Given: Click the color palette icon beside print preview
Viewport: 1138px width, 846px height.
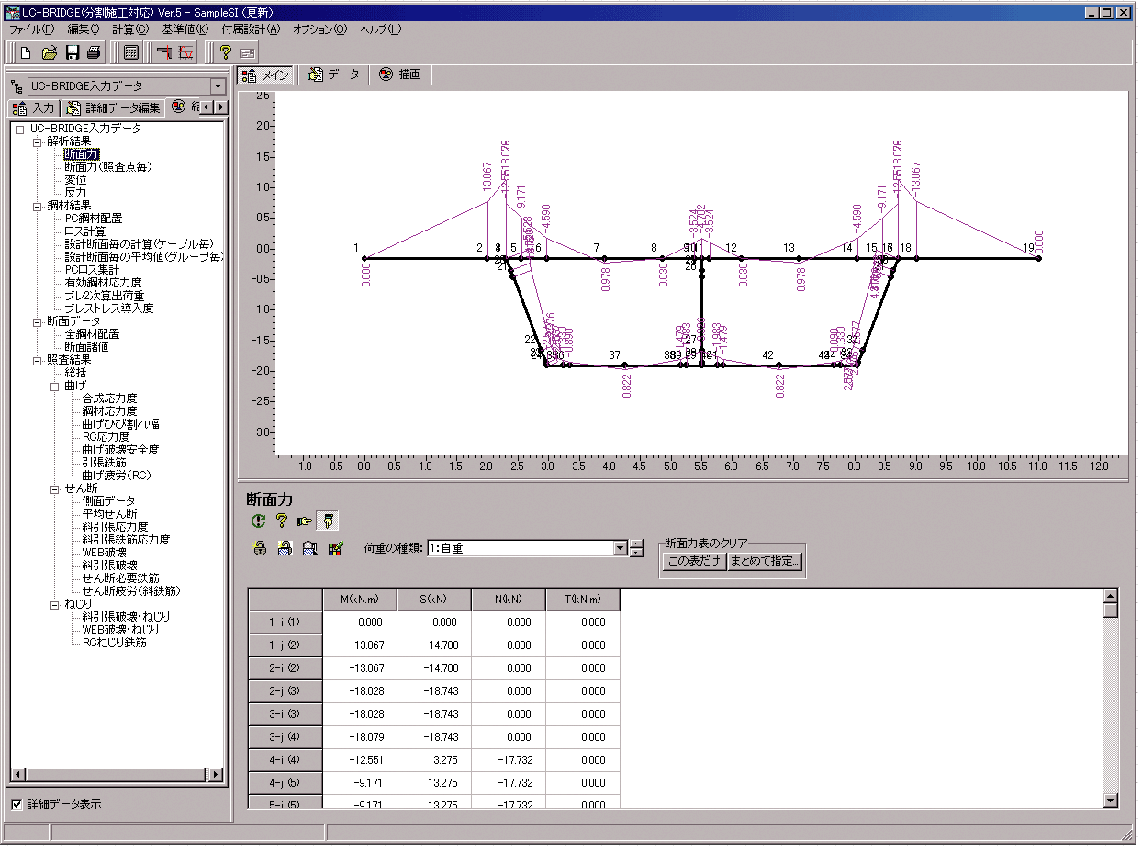Looking at the screenshot, I should tap(335, 548).
